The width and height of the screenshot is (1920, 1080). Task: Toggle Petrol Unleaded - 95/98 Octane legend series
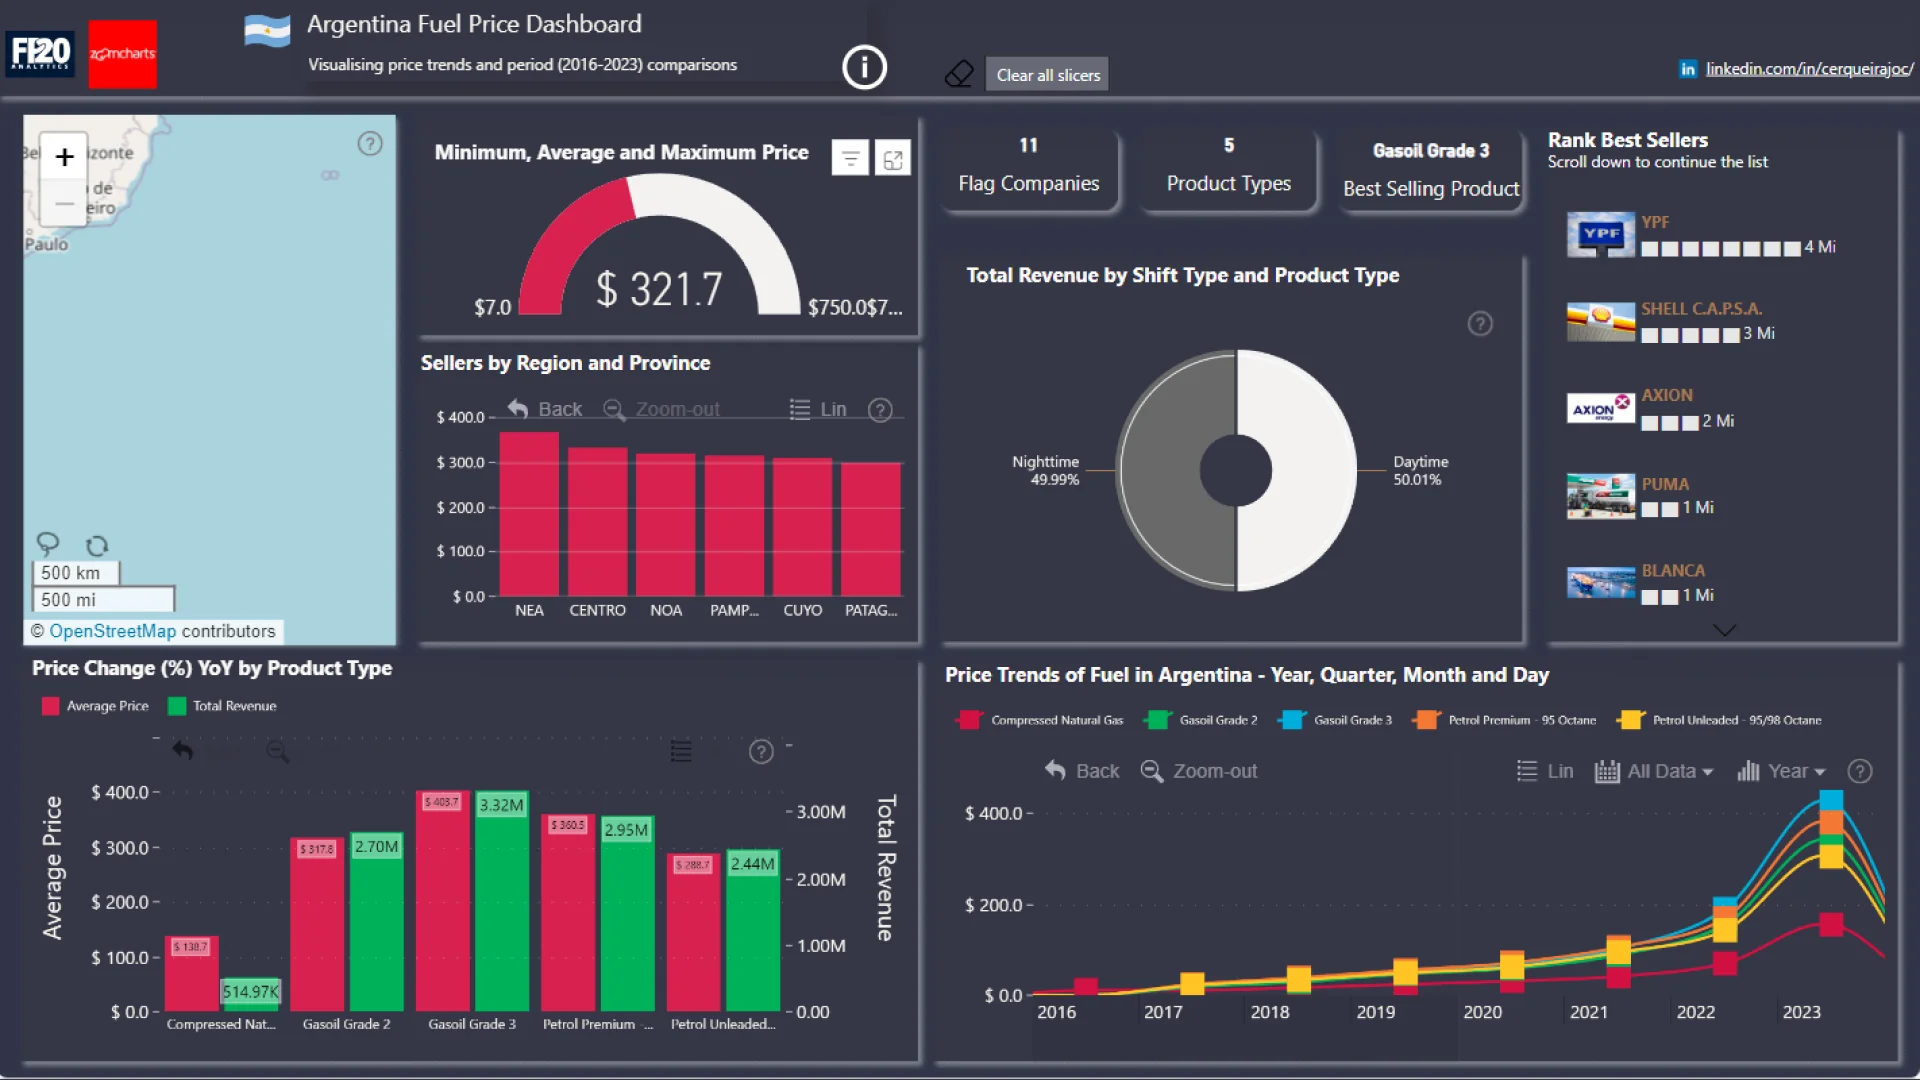[x=1720, y=720]
